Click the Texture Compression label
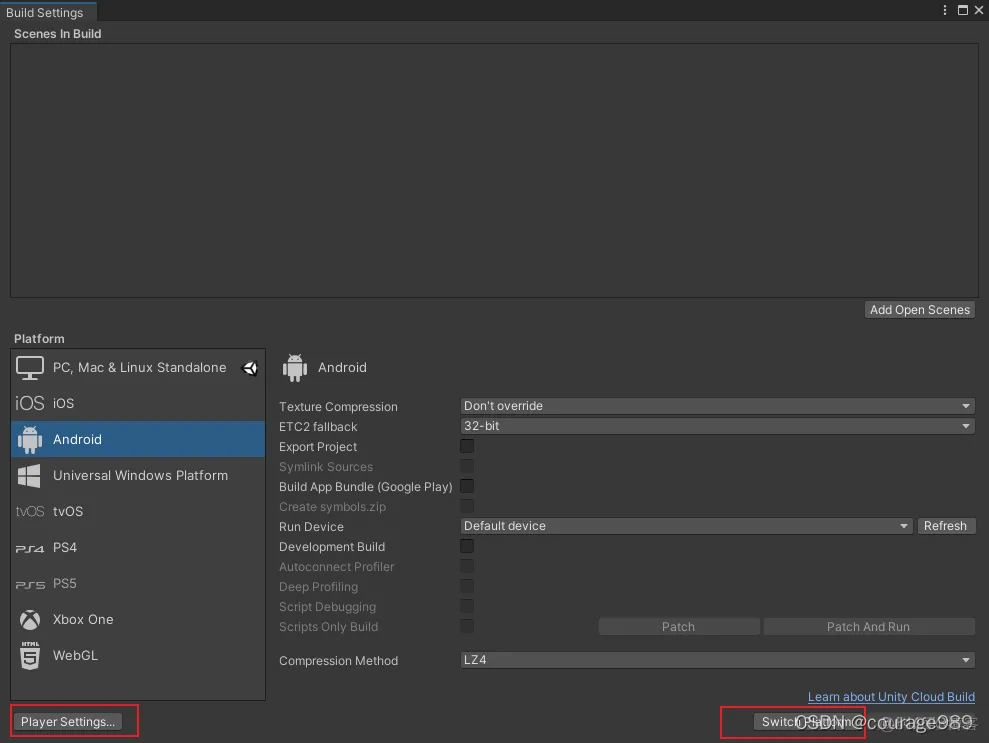989x743 pixels. click(338, 407)
